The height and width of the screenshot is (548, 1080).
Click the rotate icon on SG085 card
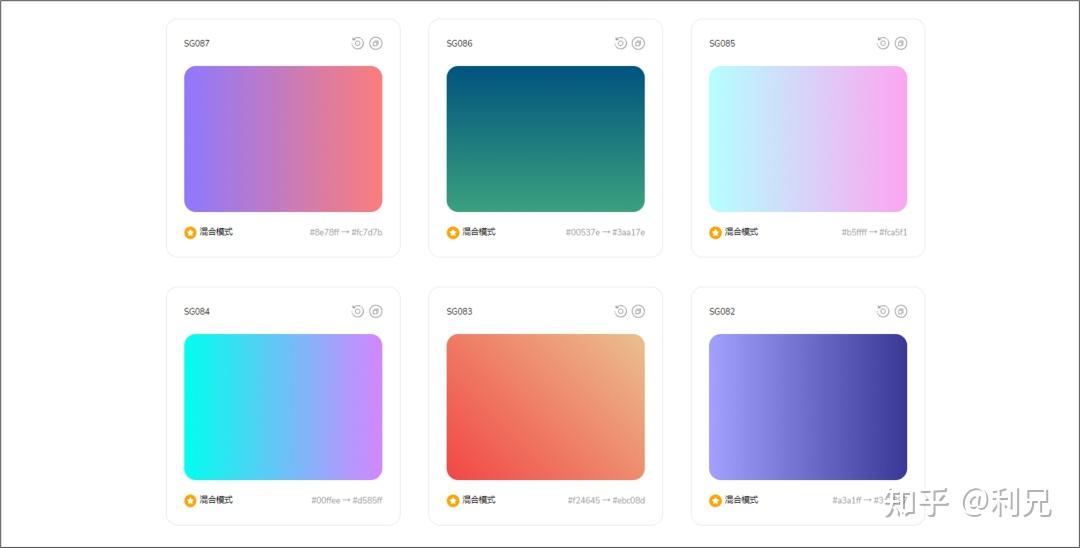(x=883, y=43)
